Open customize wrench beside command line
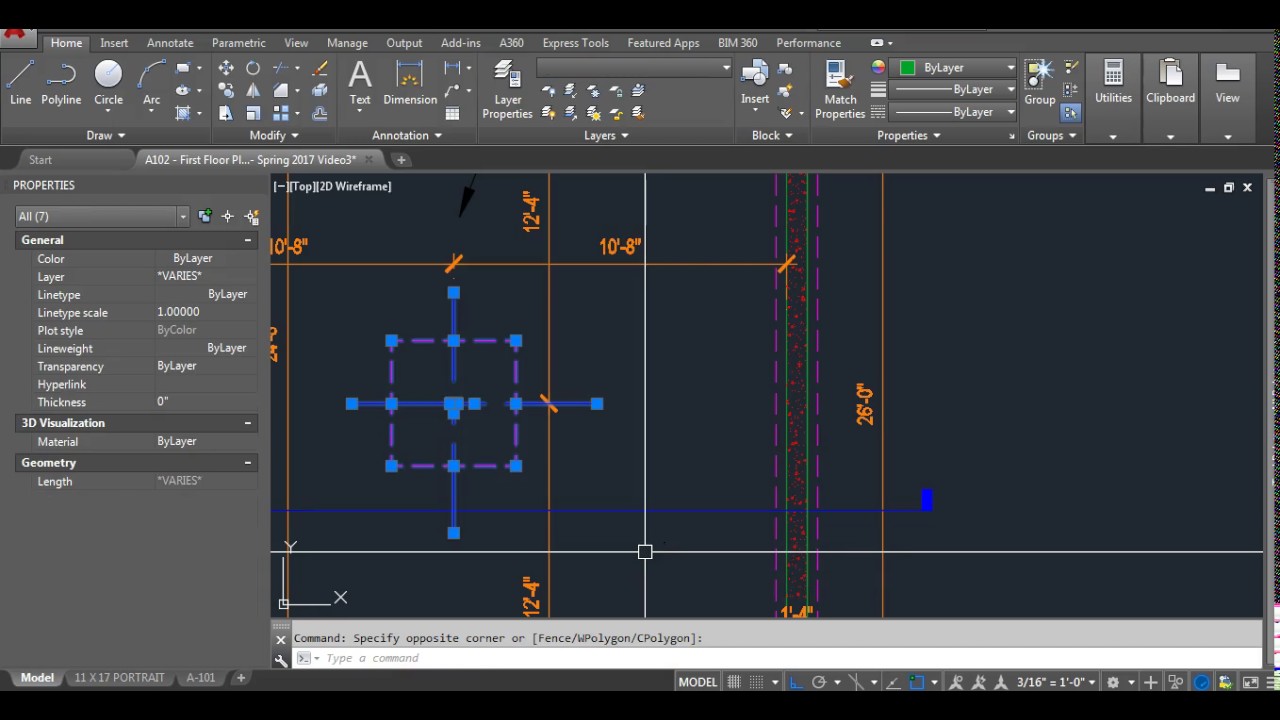This screenshot has height=720, width=1280. point(281,658)
